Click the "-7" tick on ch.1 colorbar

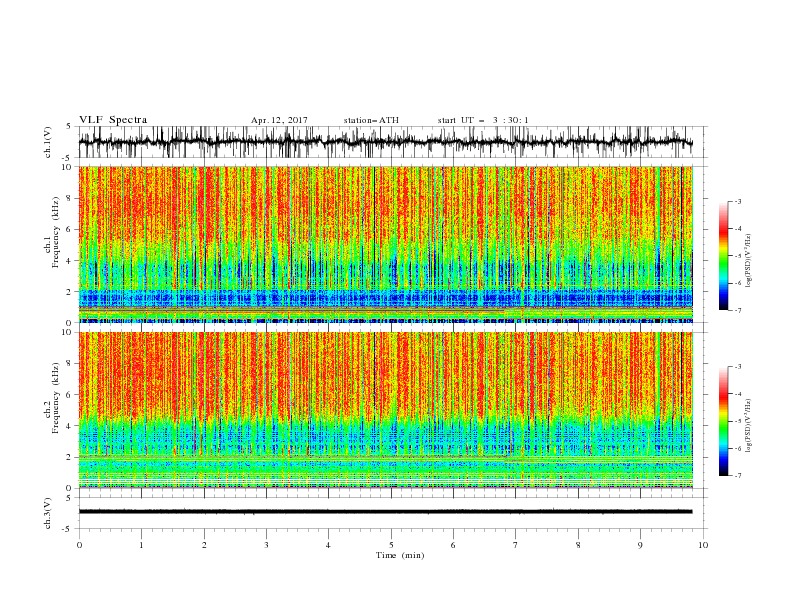click(738, 310)
